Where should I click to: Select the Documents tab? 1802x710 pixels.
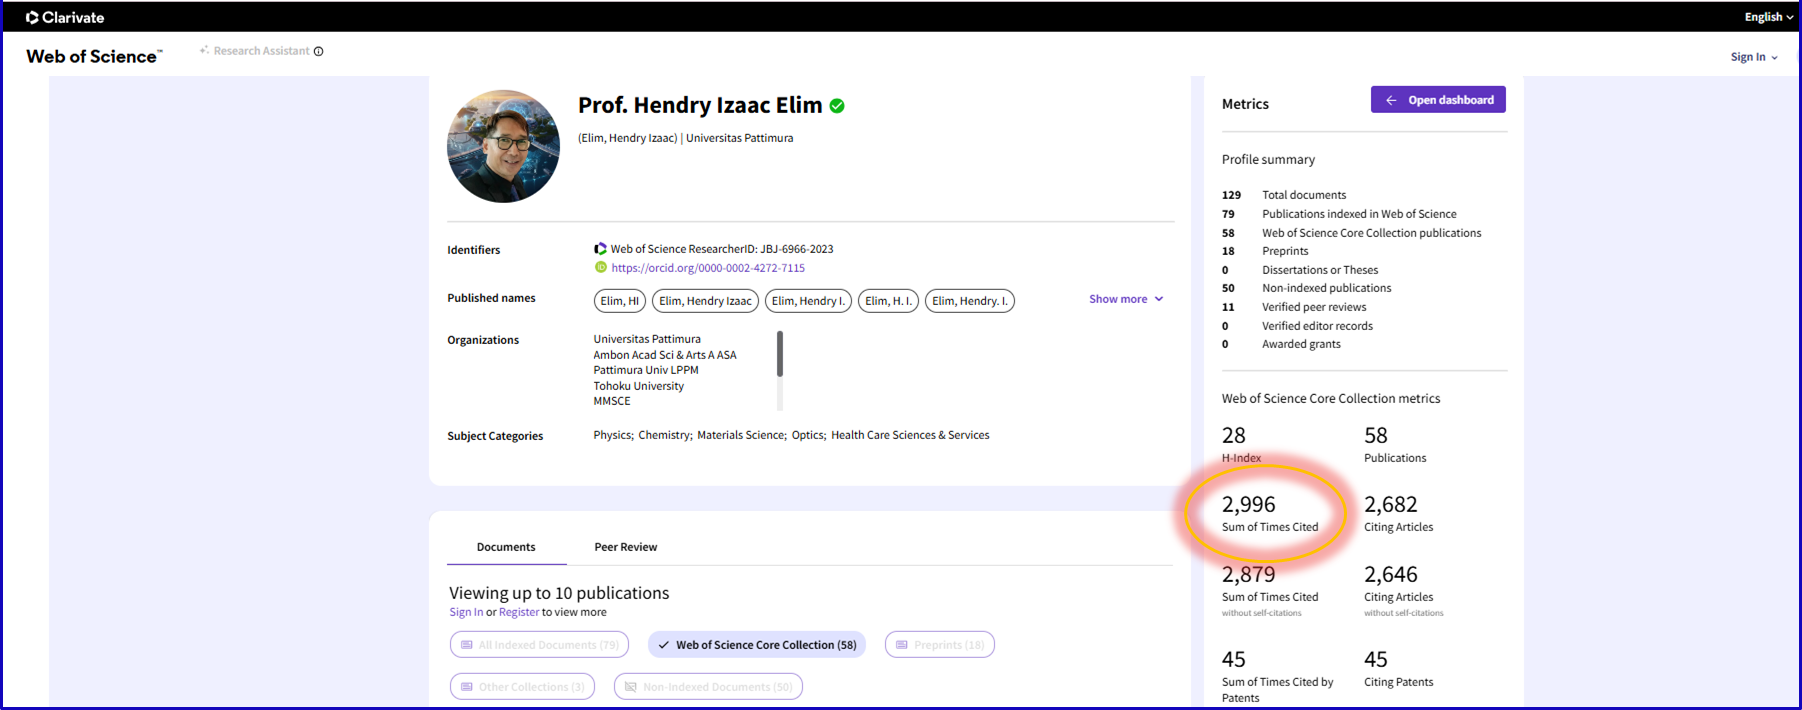coord(506,547)
